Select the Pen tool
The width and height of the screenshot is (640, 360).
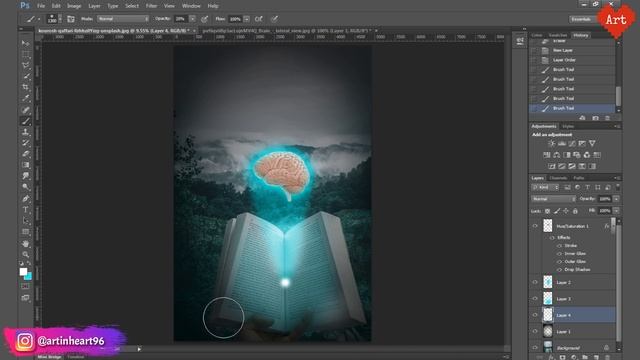26,198
